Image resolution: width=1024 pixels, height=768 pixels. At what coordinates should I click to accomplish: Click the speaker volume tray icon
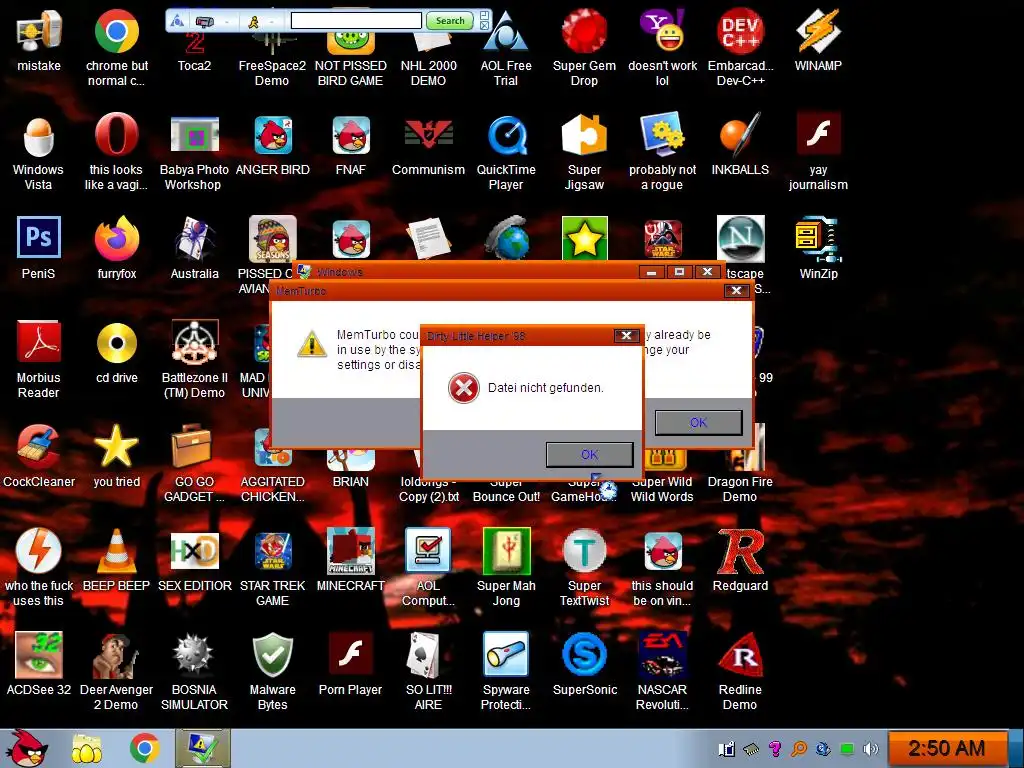(x=870, y=748)
